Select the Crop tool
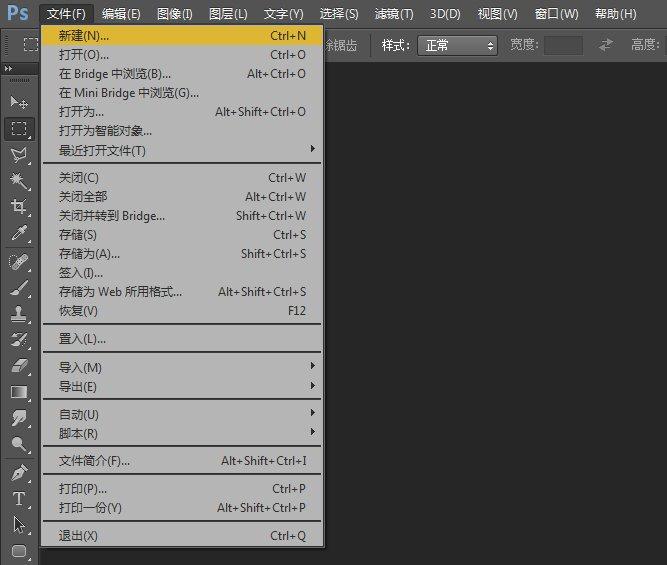The image size is (667, 565). pyautogui.click(x=19, y=207)
